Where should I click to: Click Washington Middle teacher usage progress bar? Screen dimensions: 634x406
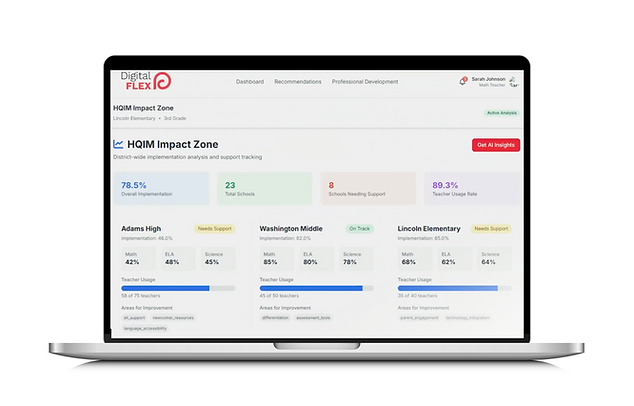pos(317,288)
